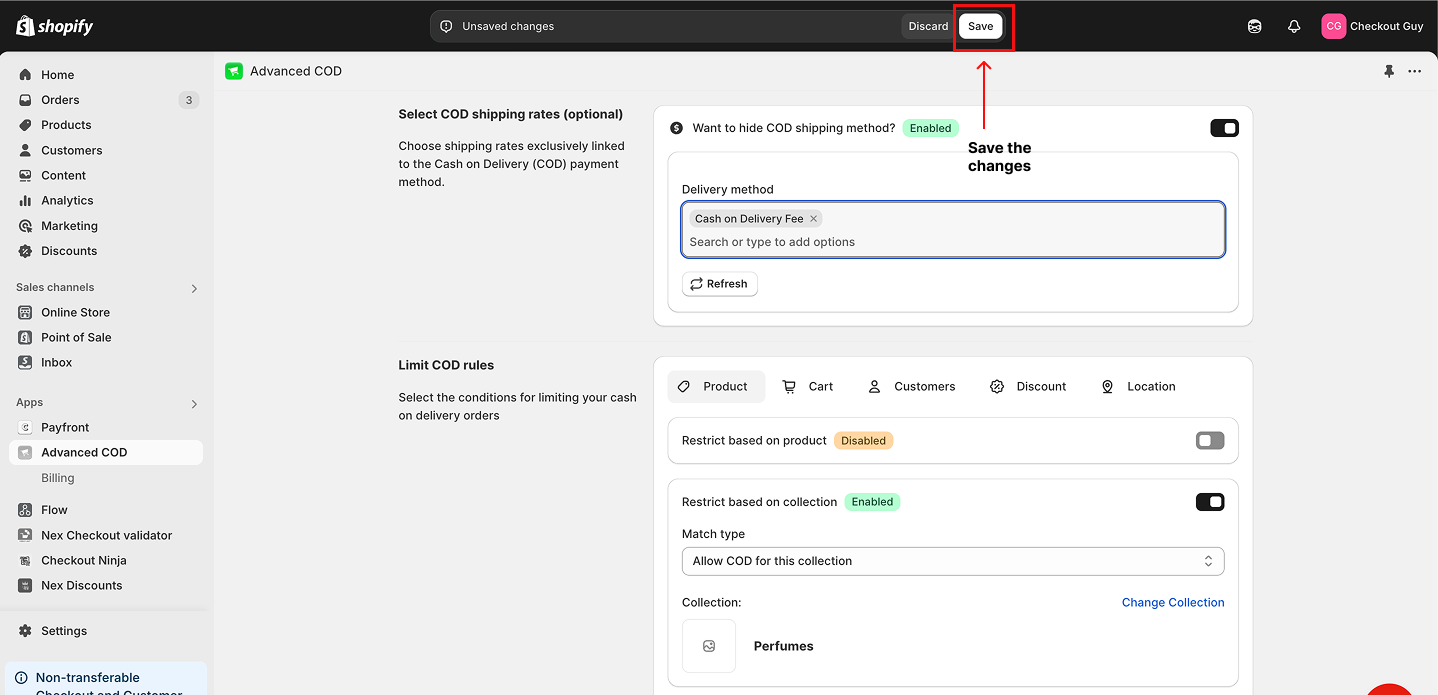Expand the Apps section chevron
Image resolution: width=1438 pixels, height=695 pixels.
[x=194, y=404]
